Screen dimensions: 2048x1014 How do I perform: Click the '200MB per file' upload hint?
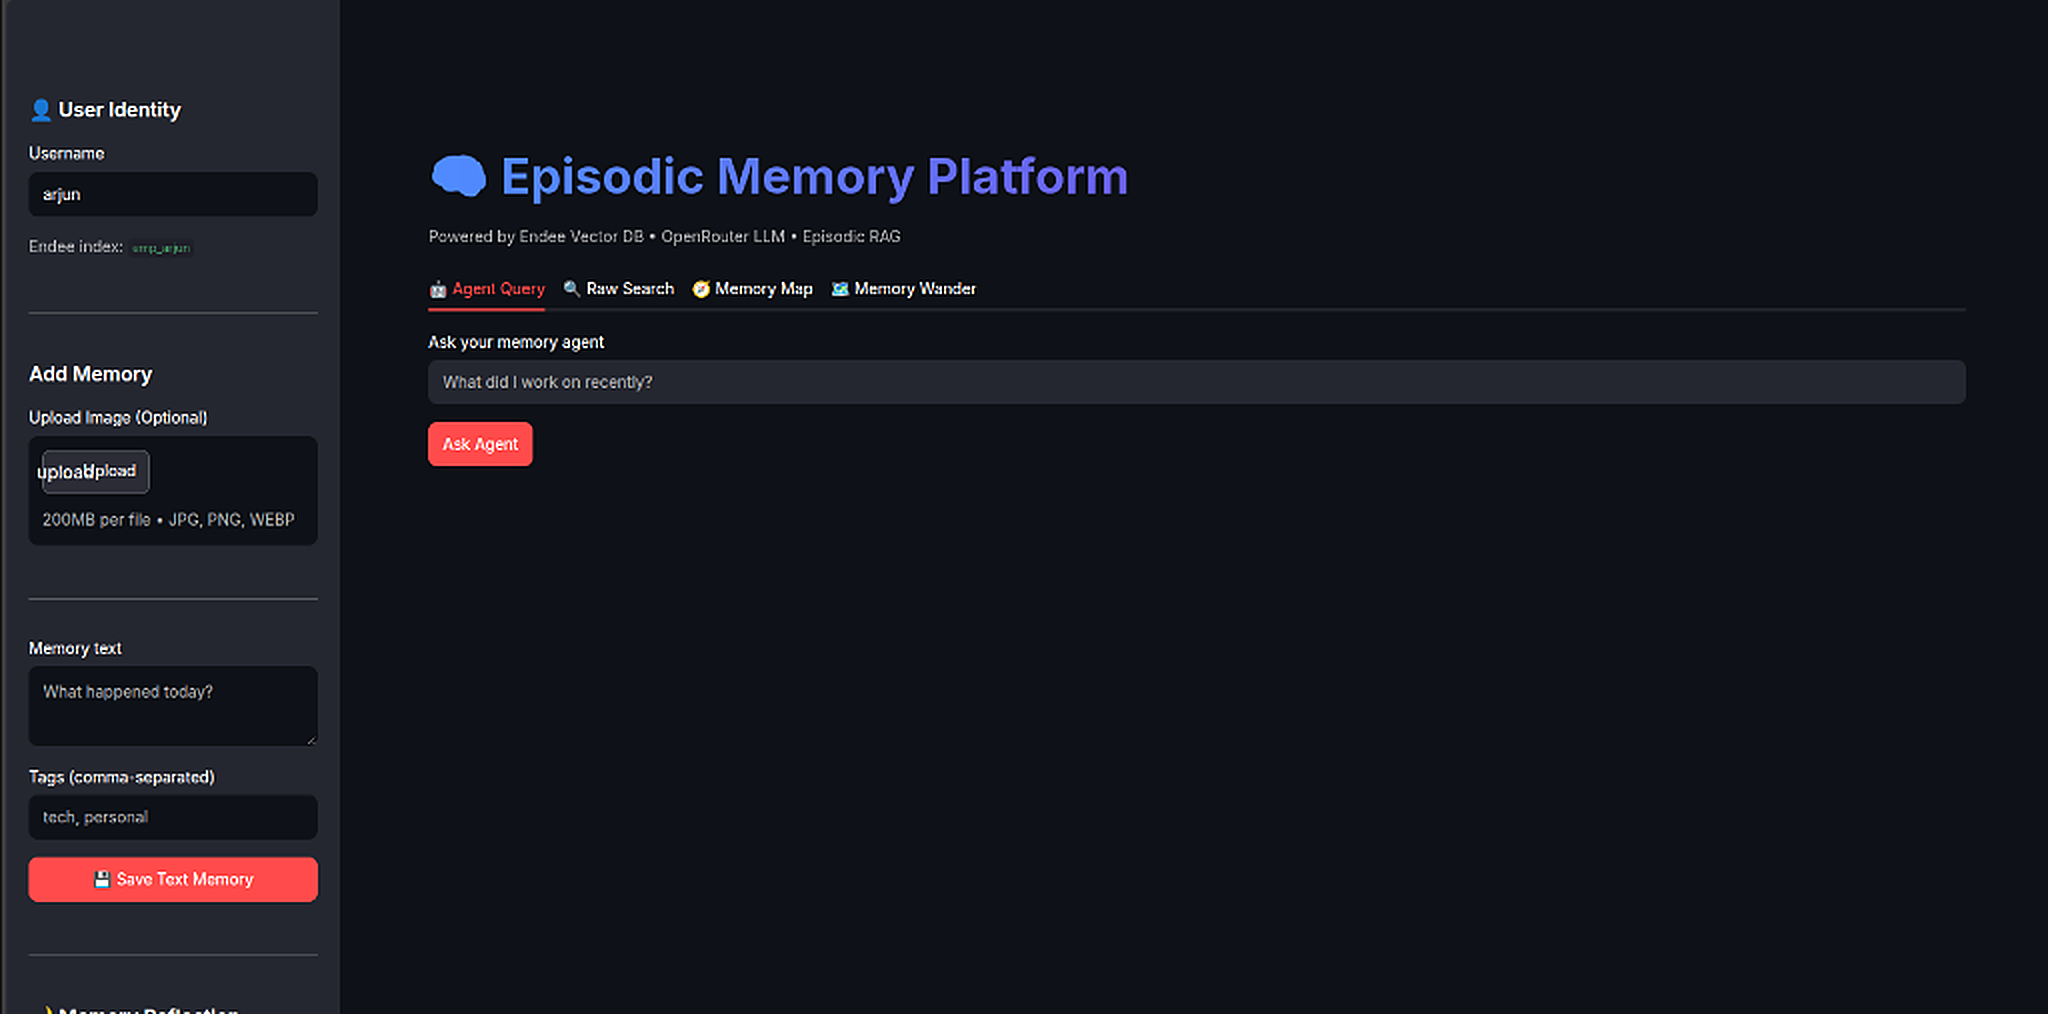coord(168,520)
